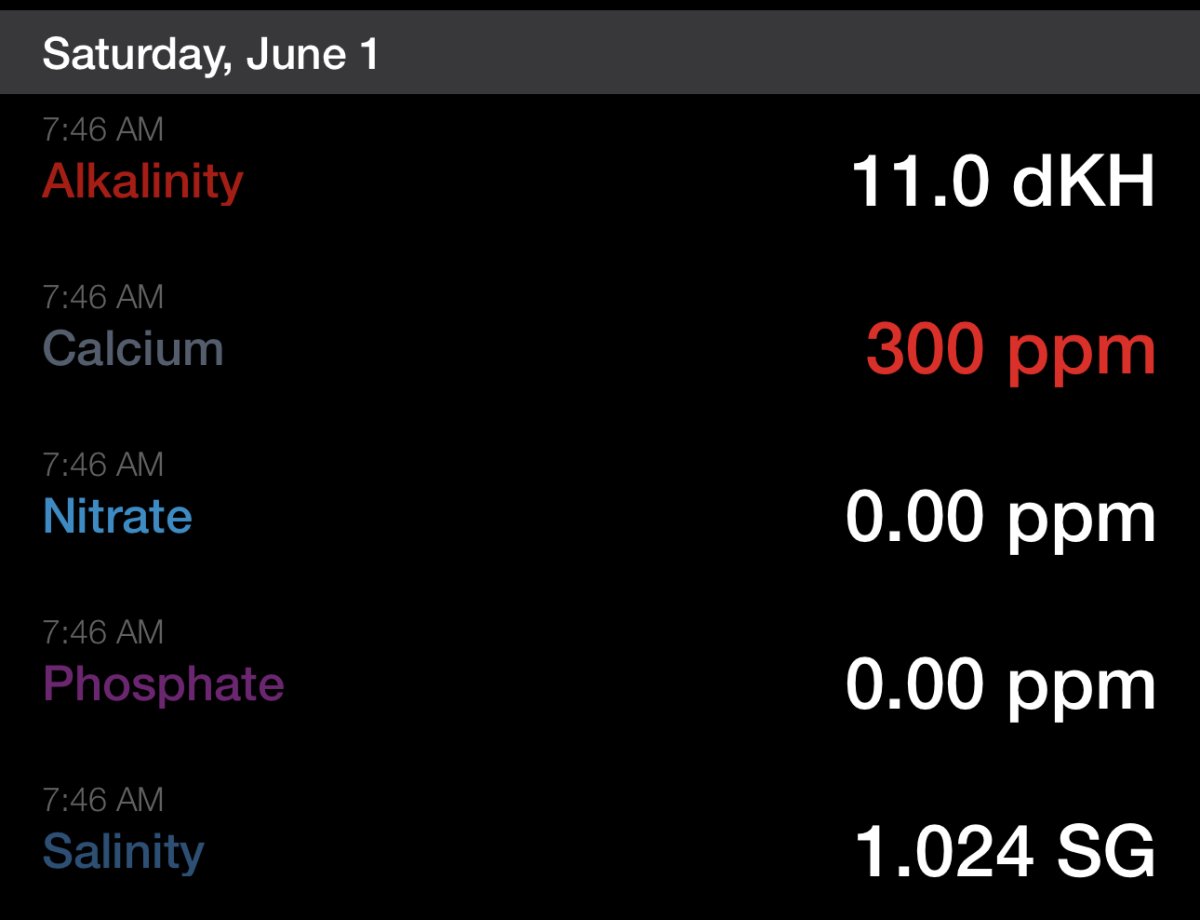Open the Nitrate parameter label

point(117,517)
